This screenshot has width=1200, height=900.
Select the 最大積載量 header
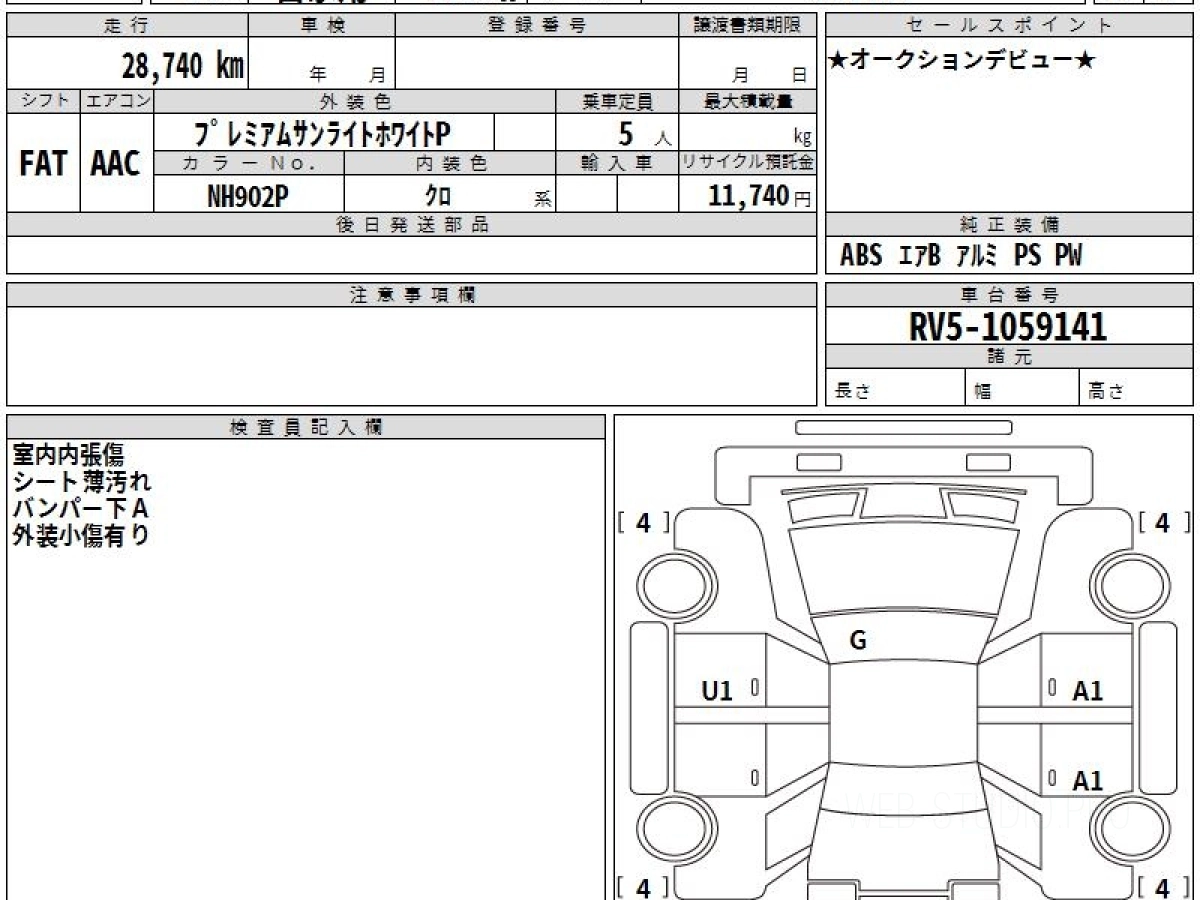(747, 101)
